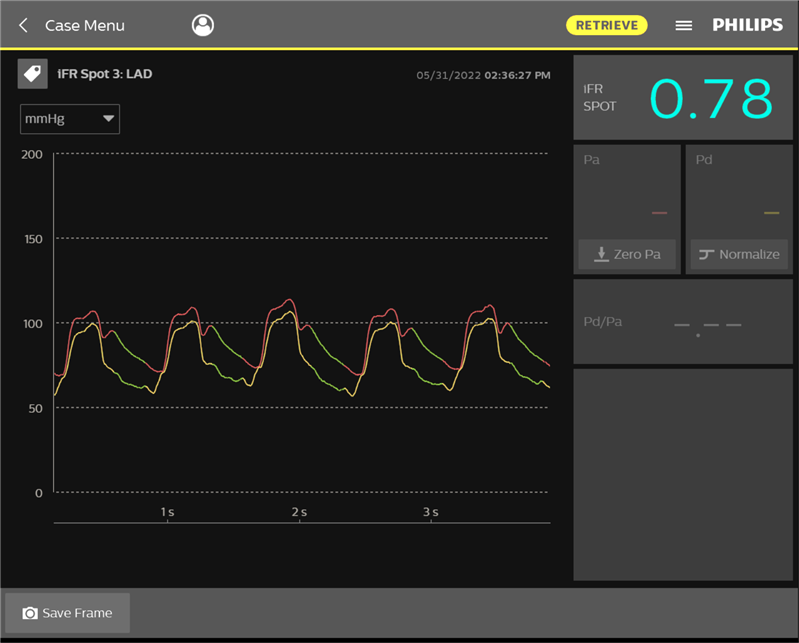Select the 1 s time axis marker
This screenshot has width=799, height=643.
coord(167,512)
